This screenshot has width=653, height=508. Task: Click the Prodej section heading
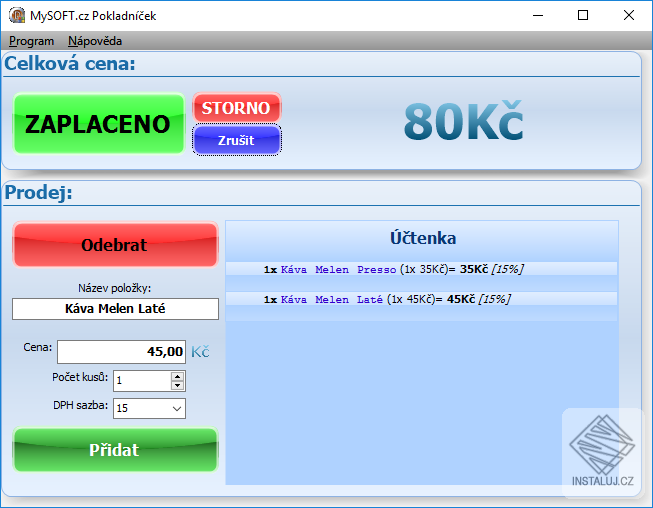(38, 192)
